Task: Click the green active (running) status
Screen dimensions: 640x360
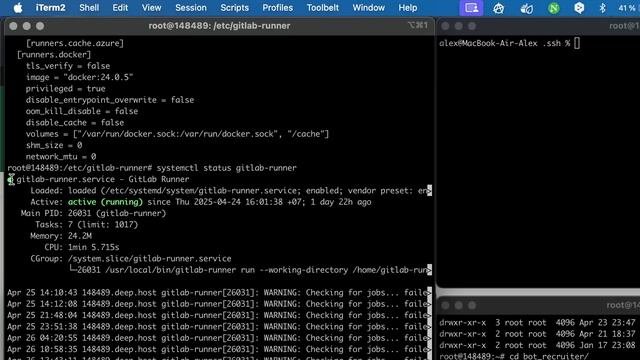Action: tap(105, 202)
